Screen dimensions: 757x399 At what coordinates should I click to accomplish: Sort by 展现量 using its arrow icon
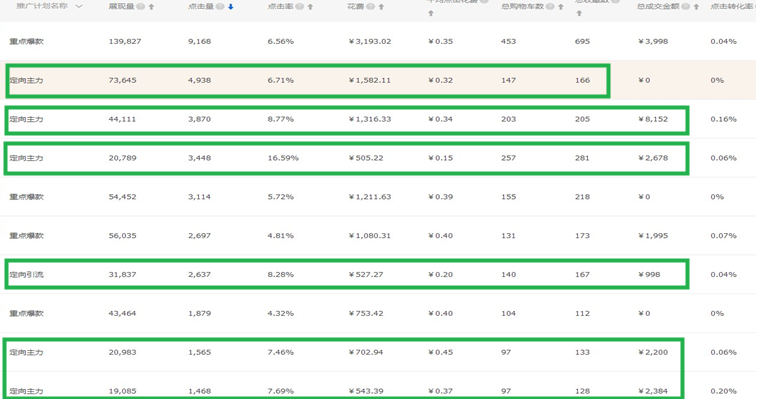[x=152, y=7]
